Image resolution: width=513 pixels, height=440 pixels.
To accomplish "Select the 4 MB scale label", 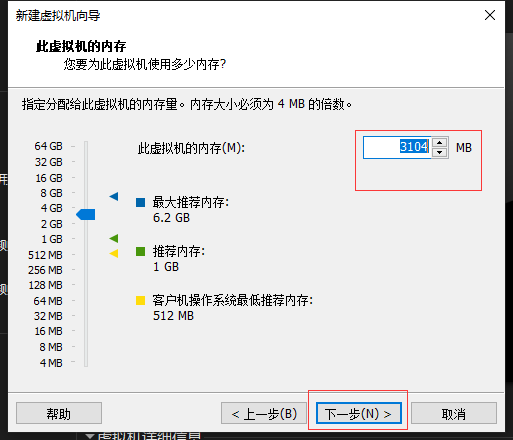I will click(x=51, y=363).
